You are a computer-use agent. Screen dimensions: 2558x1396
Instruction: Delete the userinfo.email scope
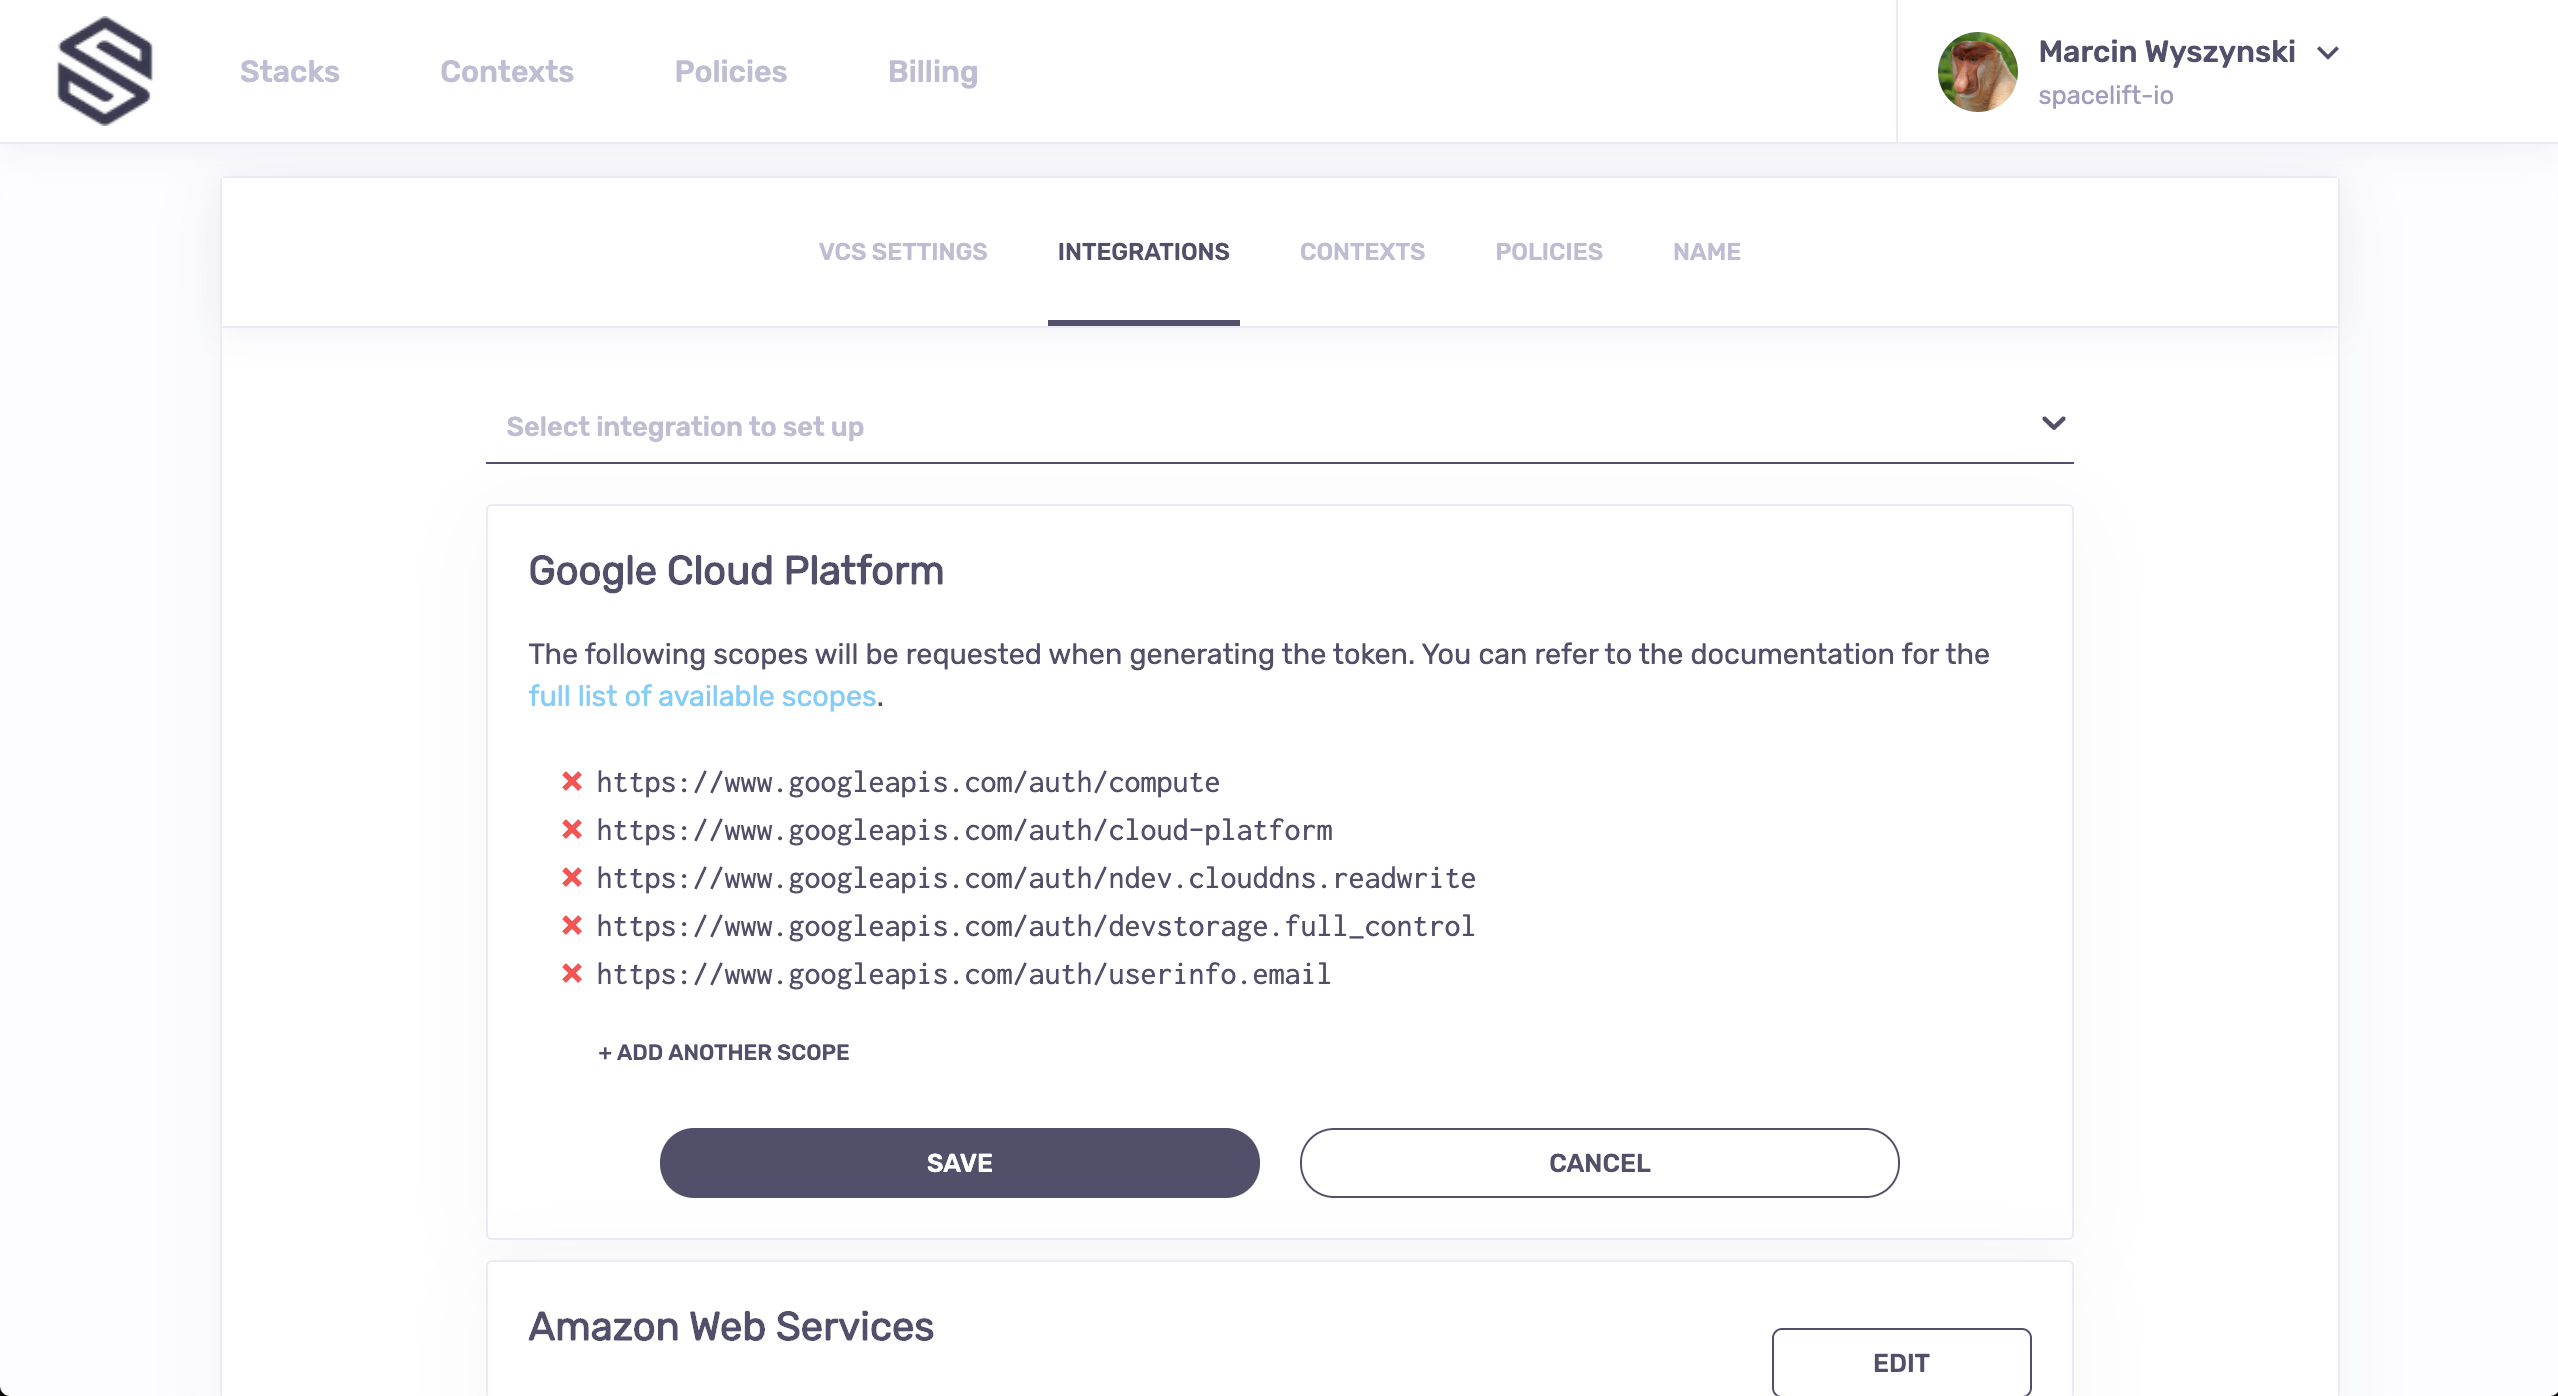572,973
